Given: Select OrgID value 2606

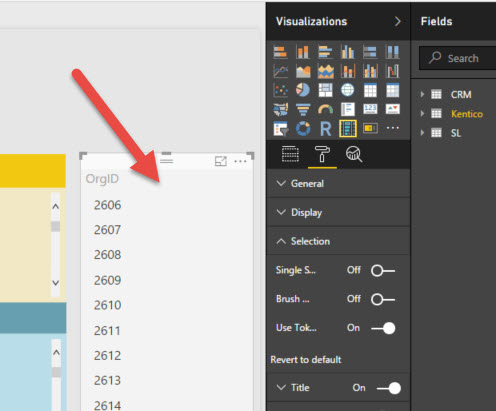Looking at the screenshot, I should click(107, 205).
